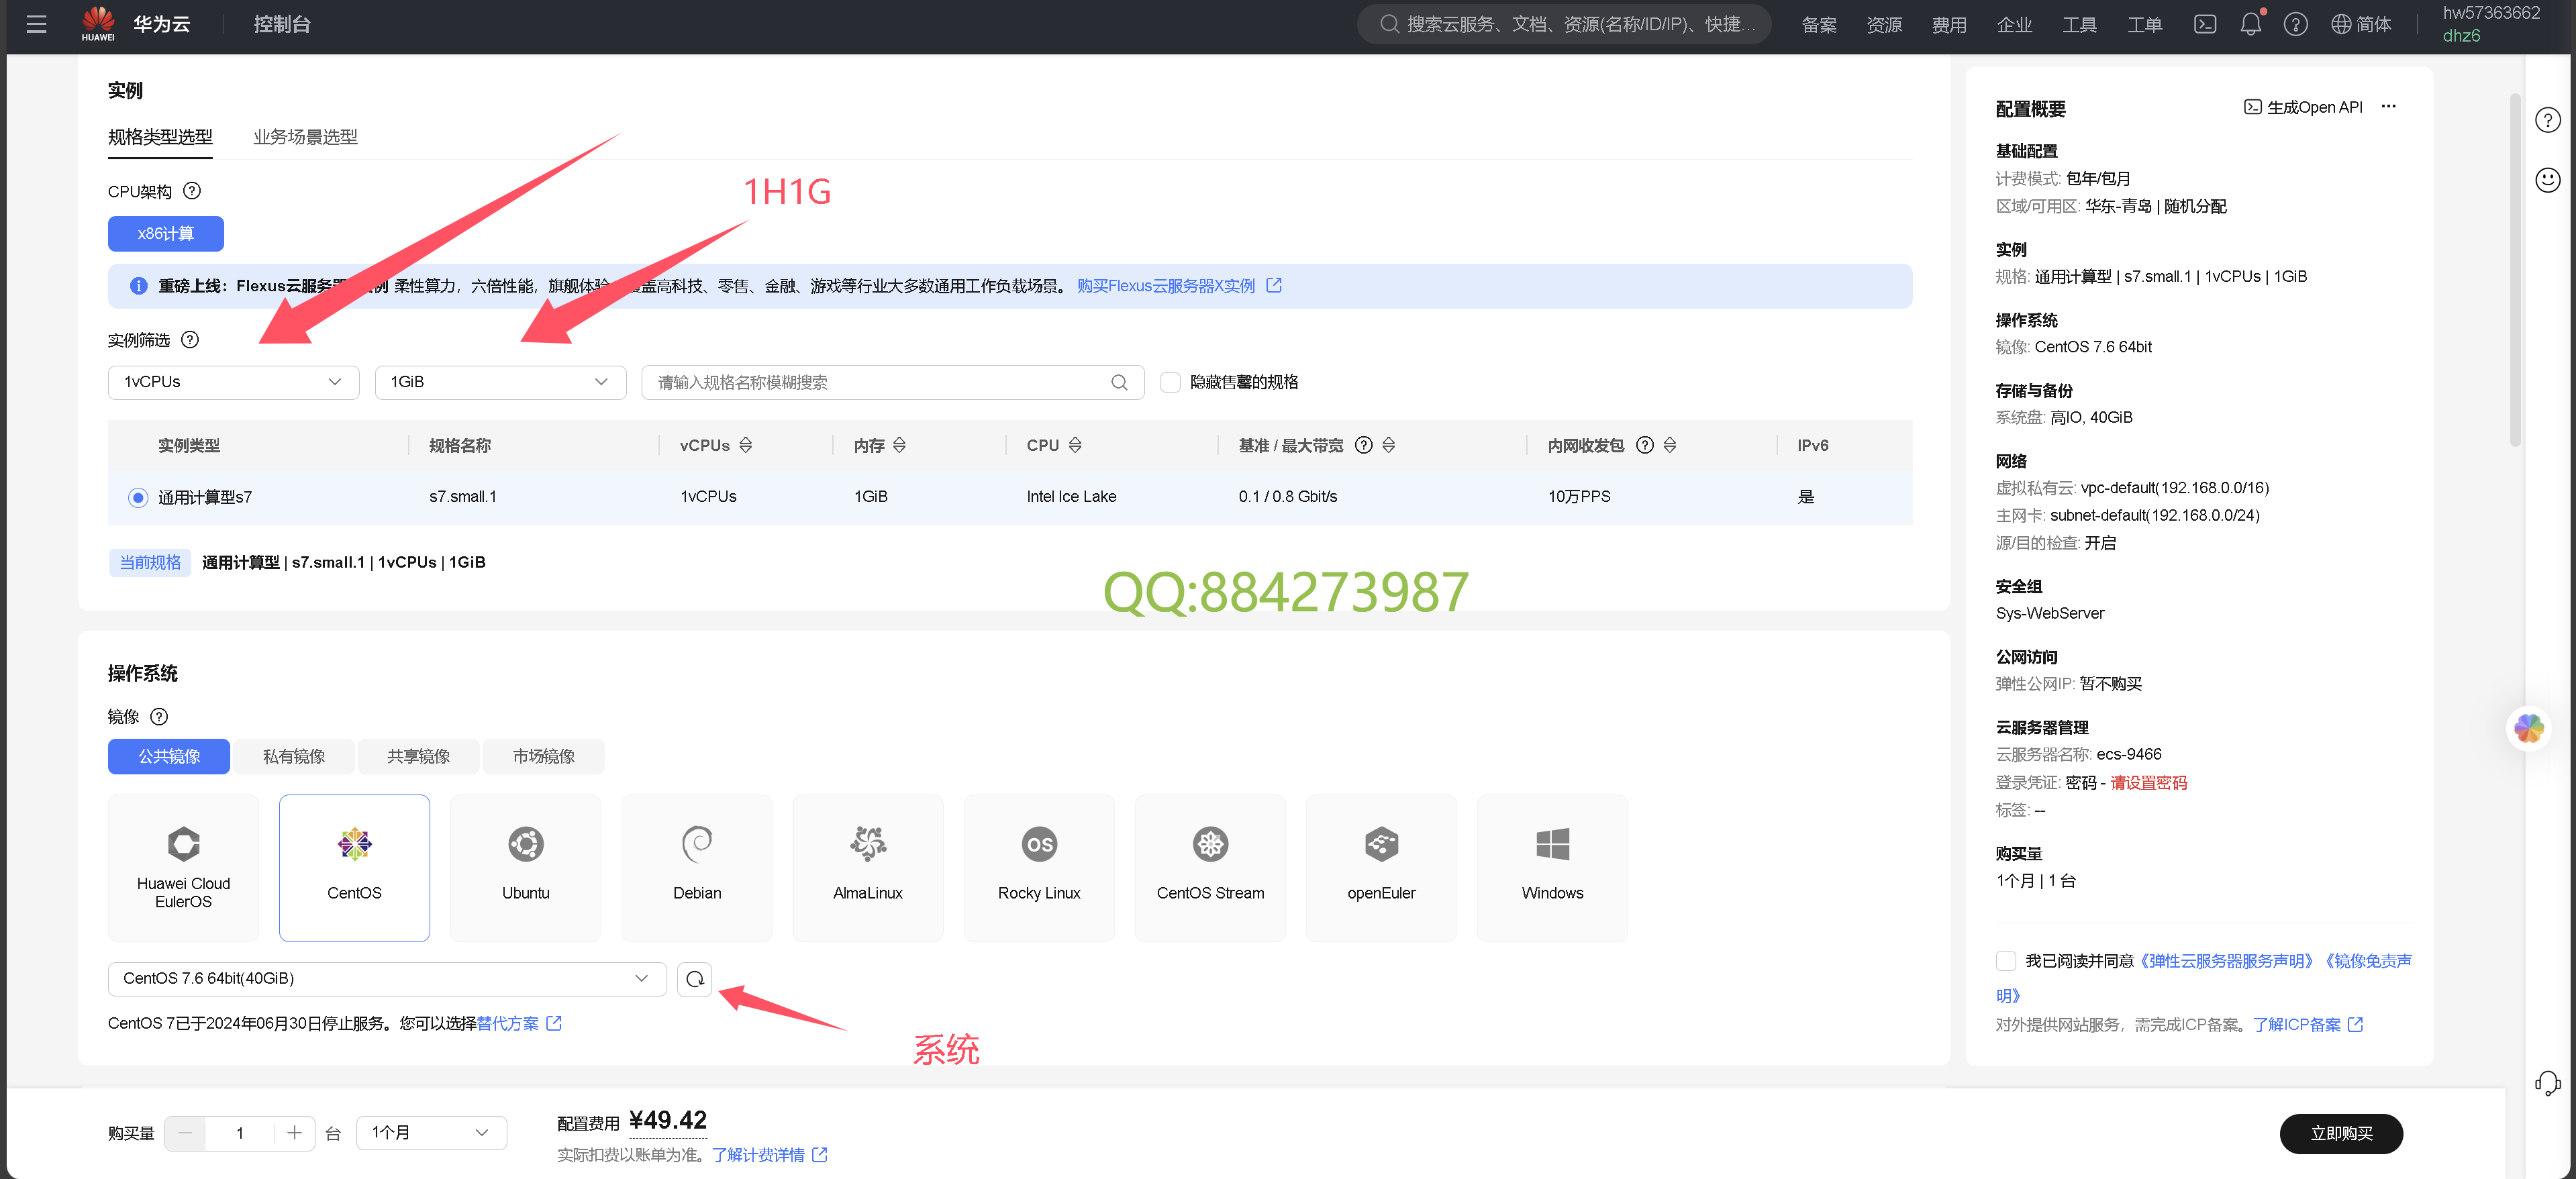2576x1179 pixels.
Task: Sort by baseline/max bandwidth
Action: pos(1388,445)
